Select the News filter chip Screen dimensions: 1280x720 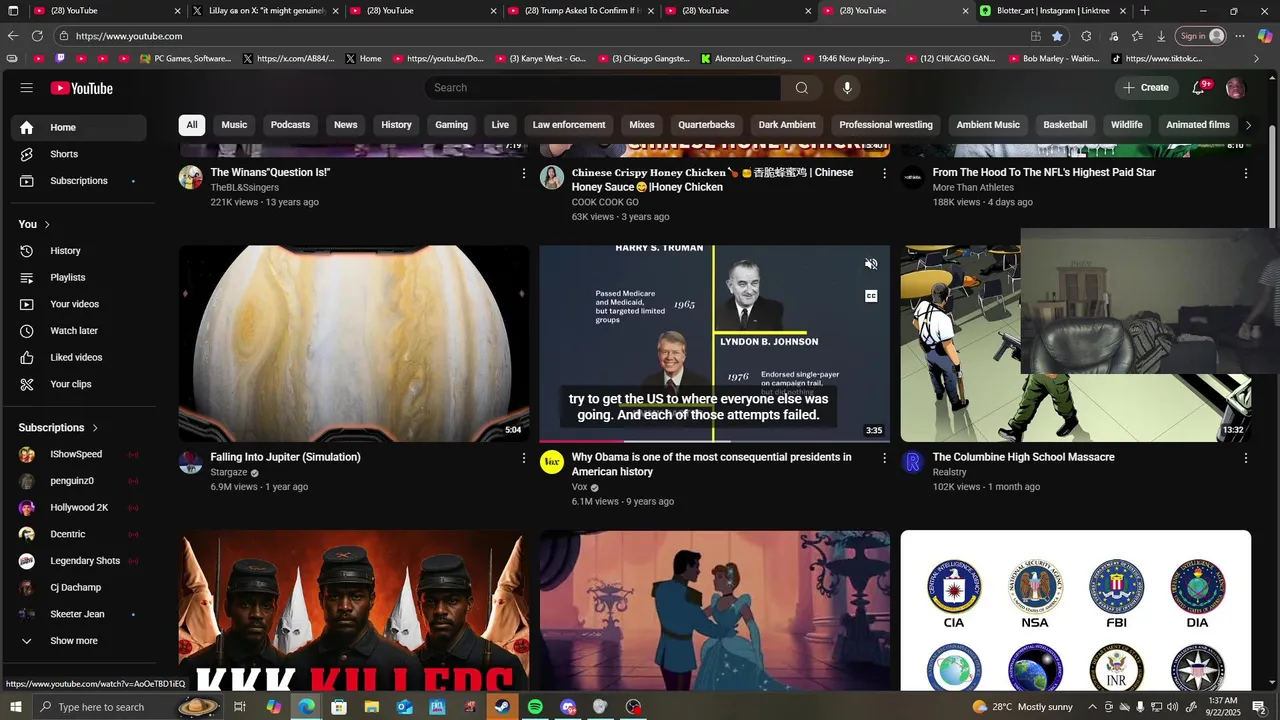[345, 125]
